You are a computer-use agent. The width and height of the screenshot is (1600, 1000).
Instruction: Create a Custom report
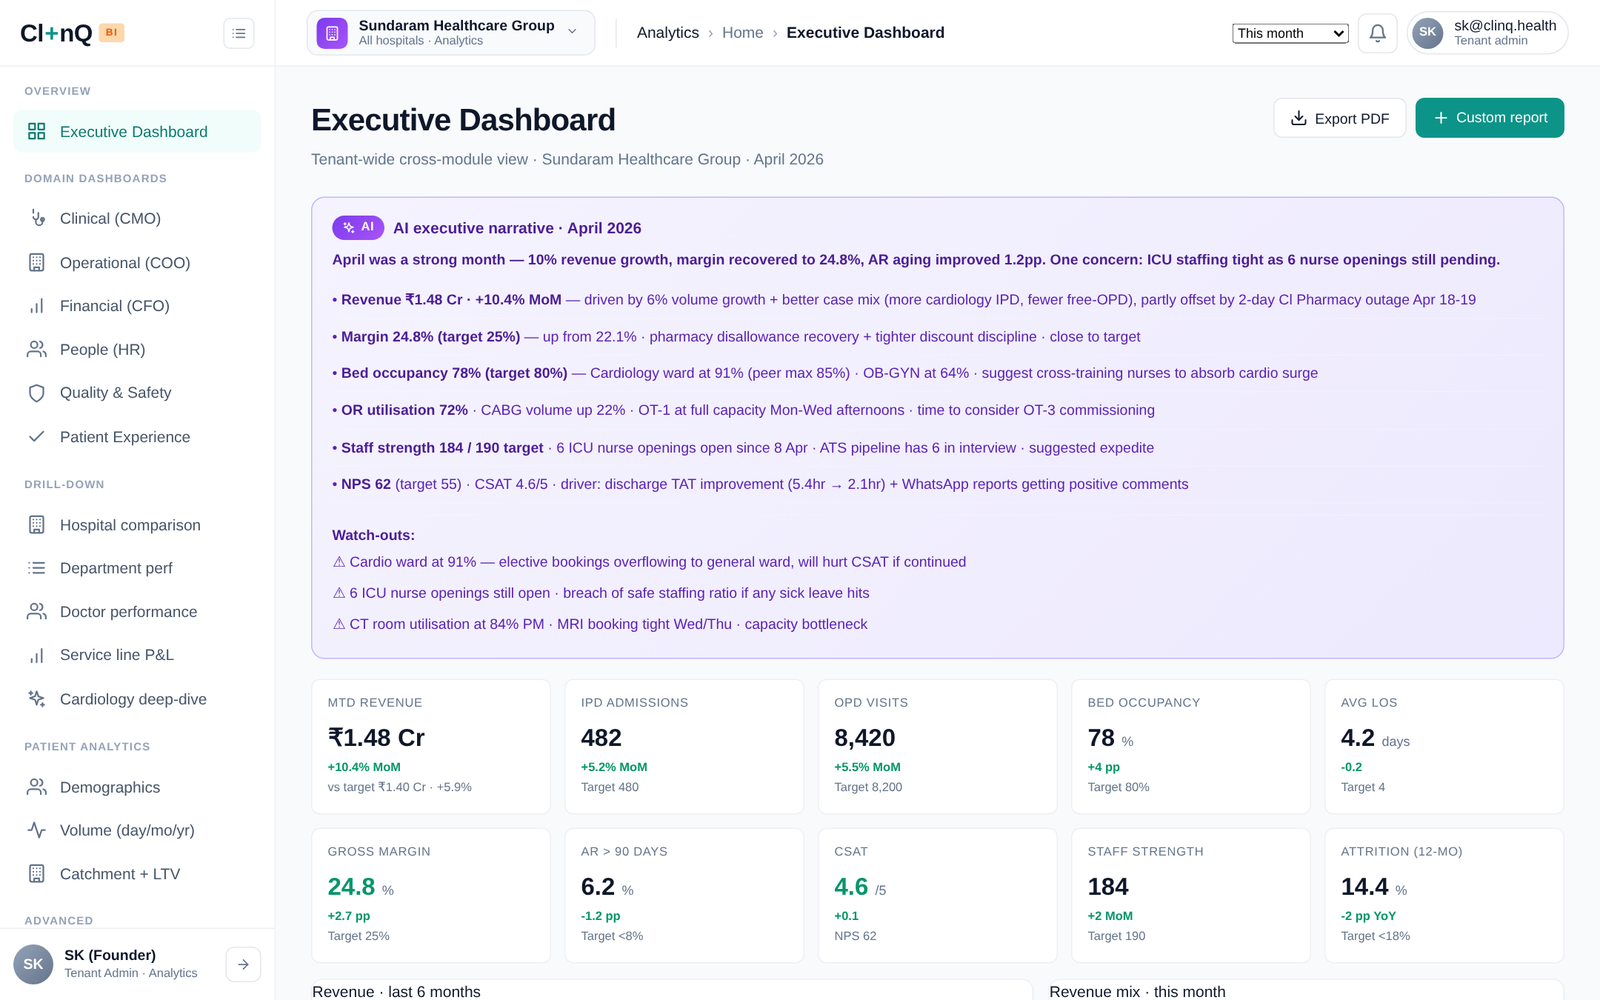click(1490, 118)
